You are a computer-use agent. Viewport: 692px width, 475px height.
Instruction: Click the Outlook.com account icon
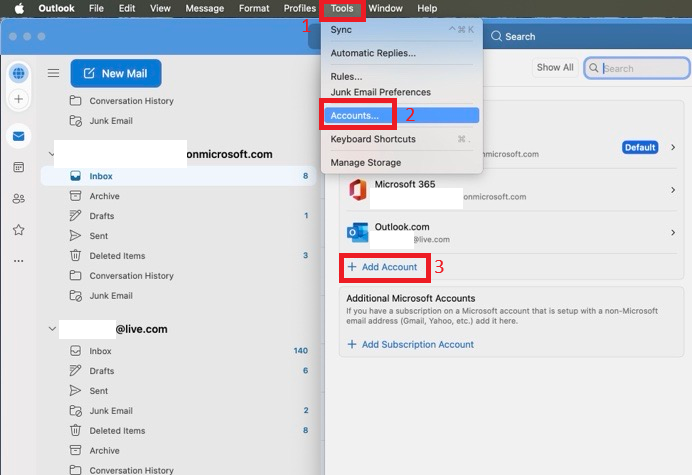click(357, 232)
